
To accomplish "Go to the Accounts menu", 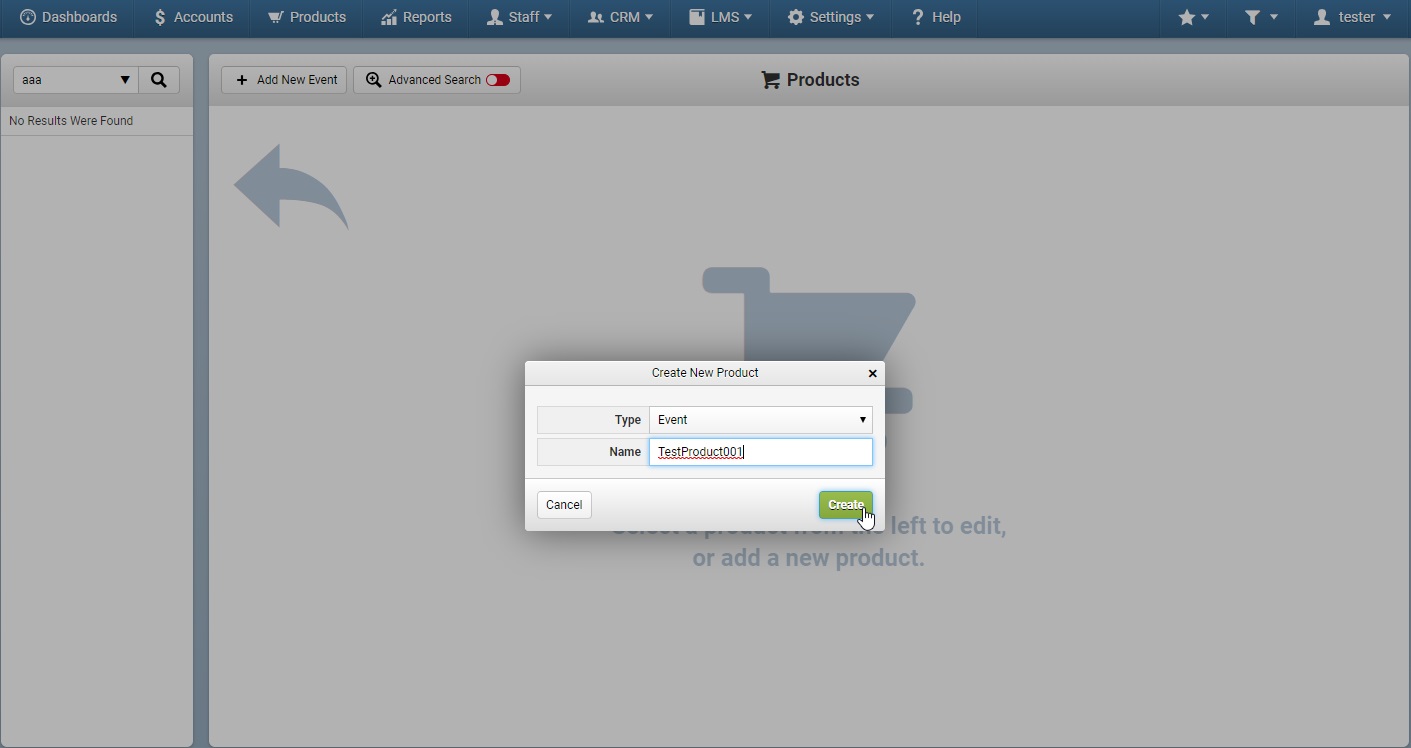I will pyautogui.click(x=193, y=17).
